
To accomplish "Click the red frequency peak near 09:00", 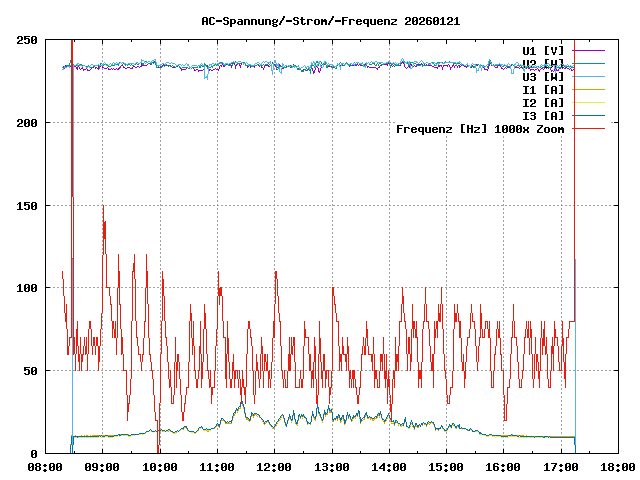I will pyautogui.click(x=103, y=207).
